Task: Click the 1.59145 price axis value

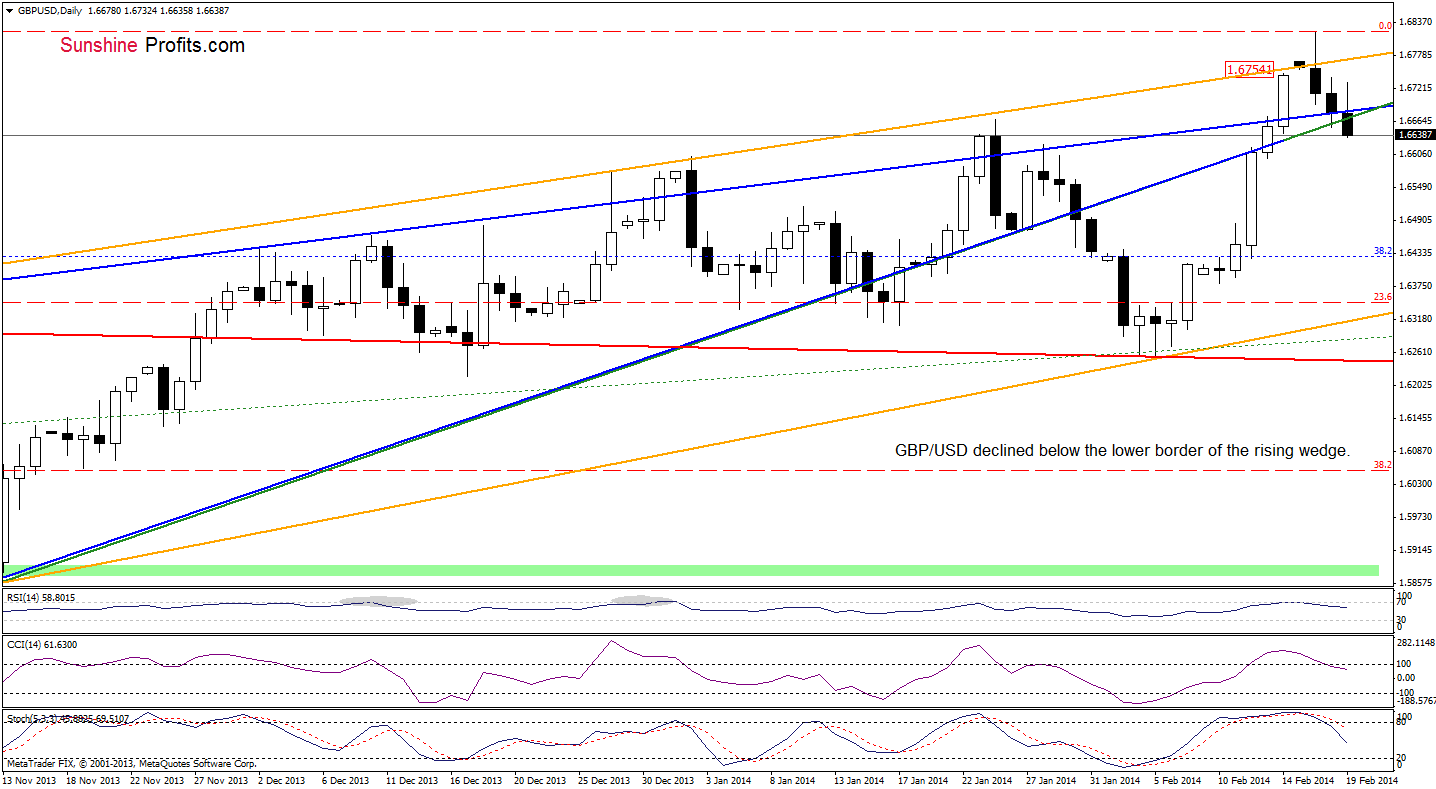Action: pos(1416,550)
